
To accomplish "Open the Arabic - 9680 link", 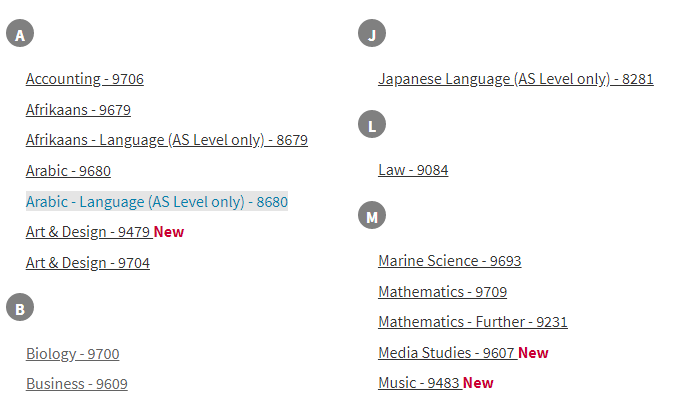I will click(68, 171).
